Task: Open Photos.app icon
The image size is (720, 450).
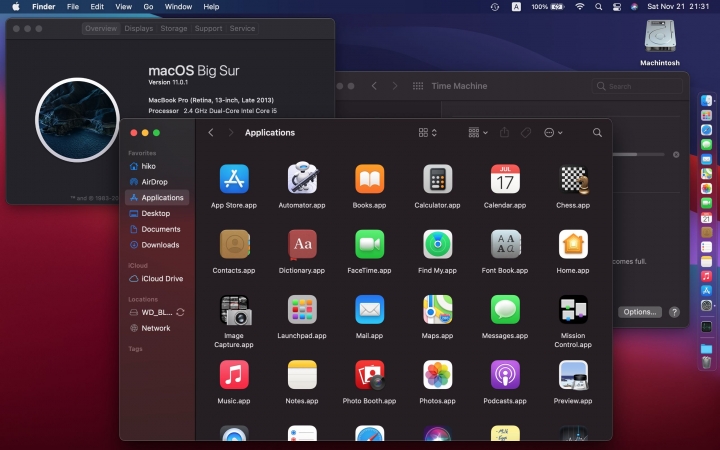Action: 437,375
